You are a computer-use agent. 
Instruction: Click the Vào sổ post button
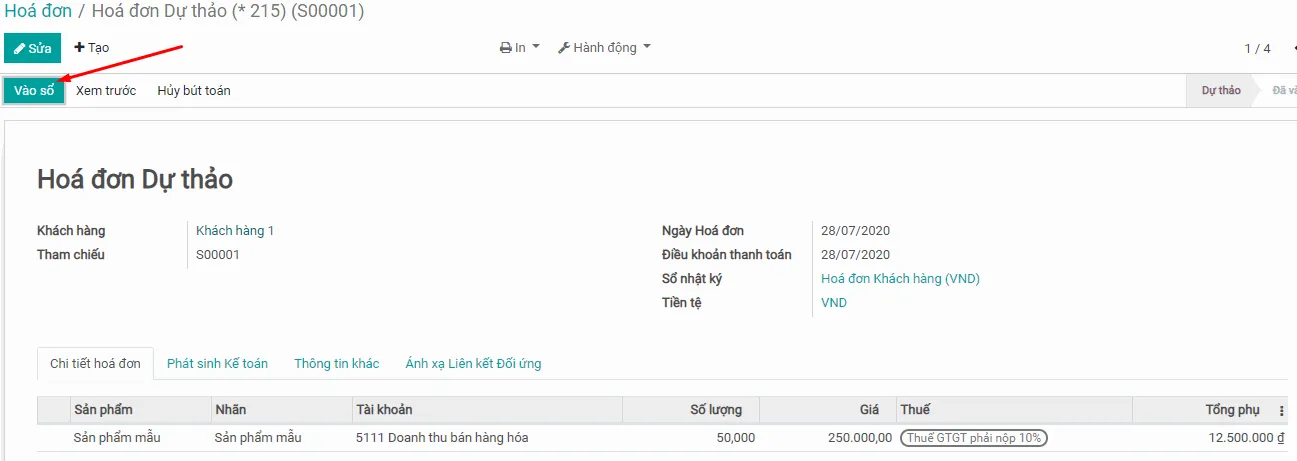(34, 91)
